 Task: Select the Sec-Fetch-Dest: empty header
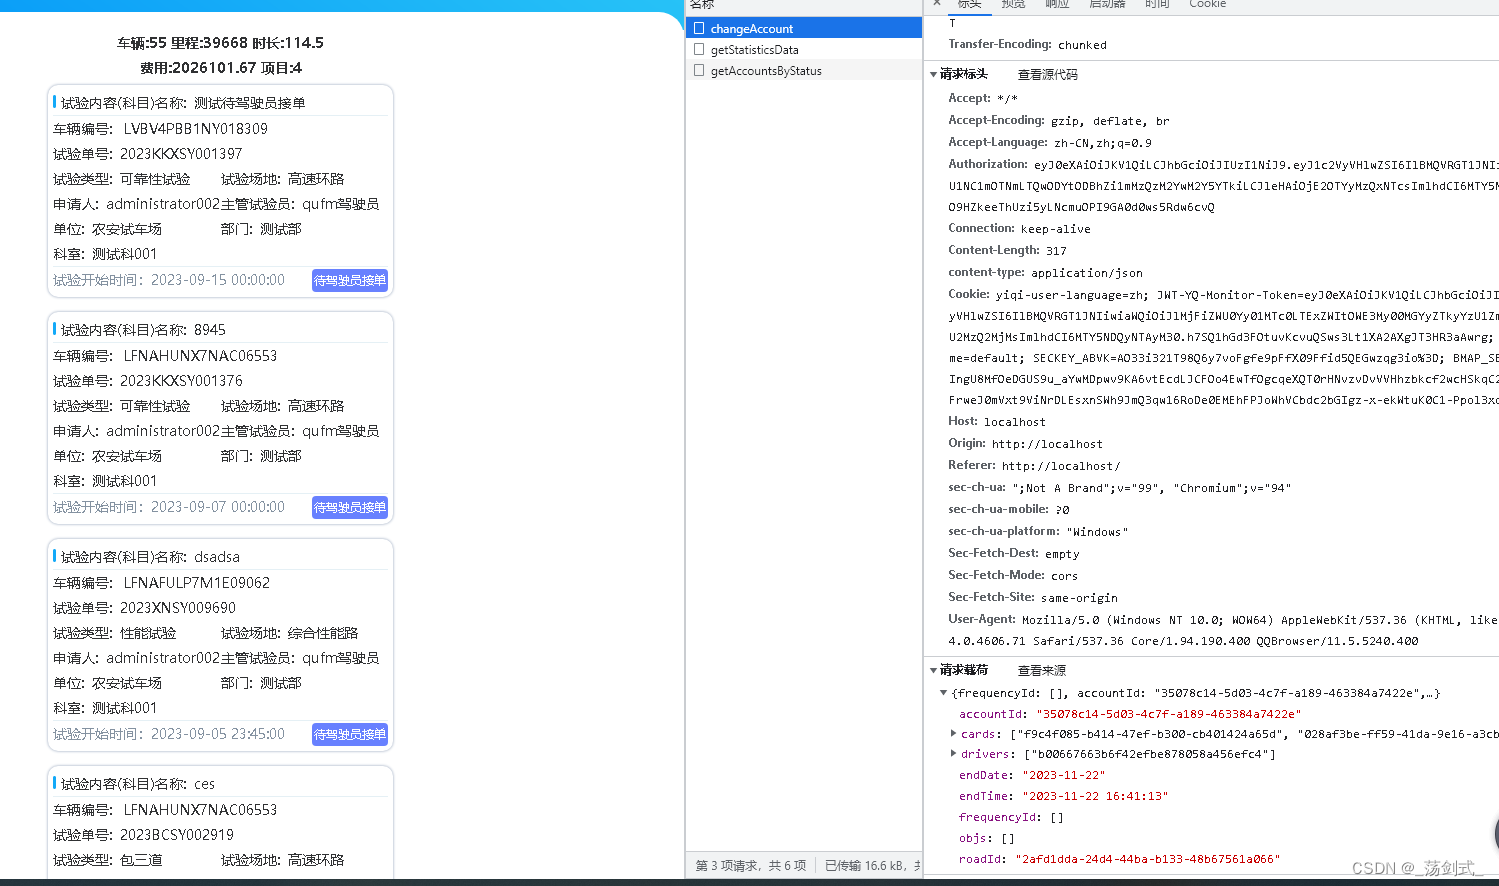pyautogui.click(x=1014, y=554)
